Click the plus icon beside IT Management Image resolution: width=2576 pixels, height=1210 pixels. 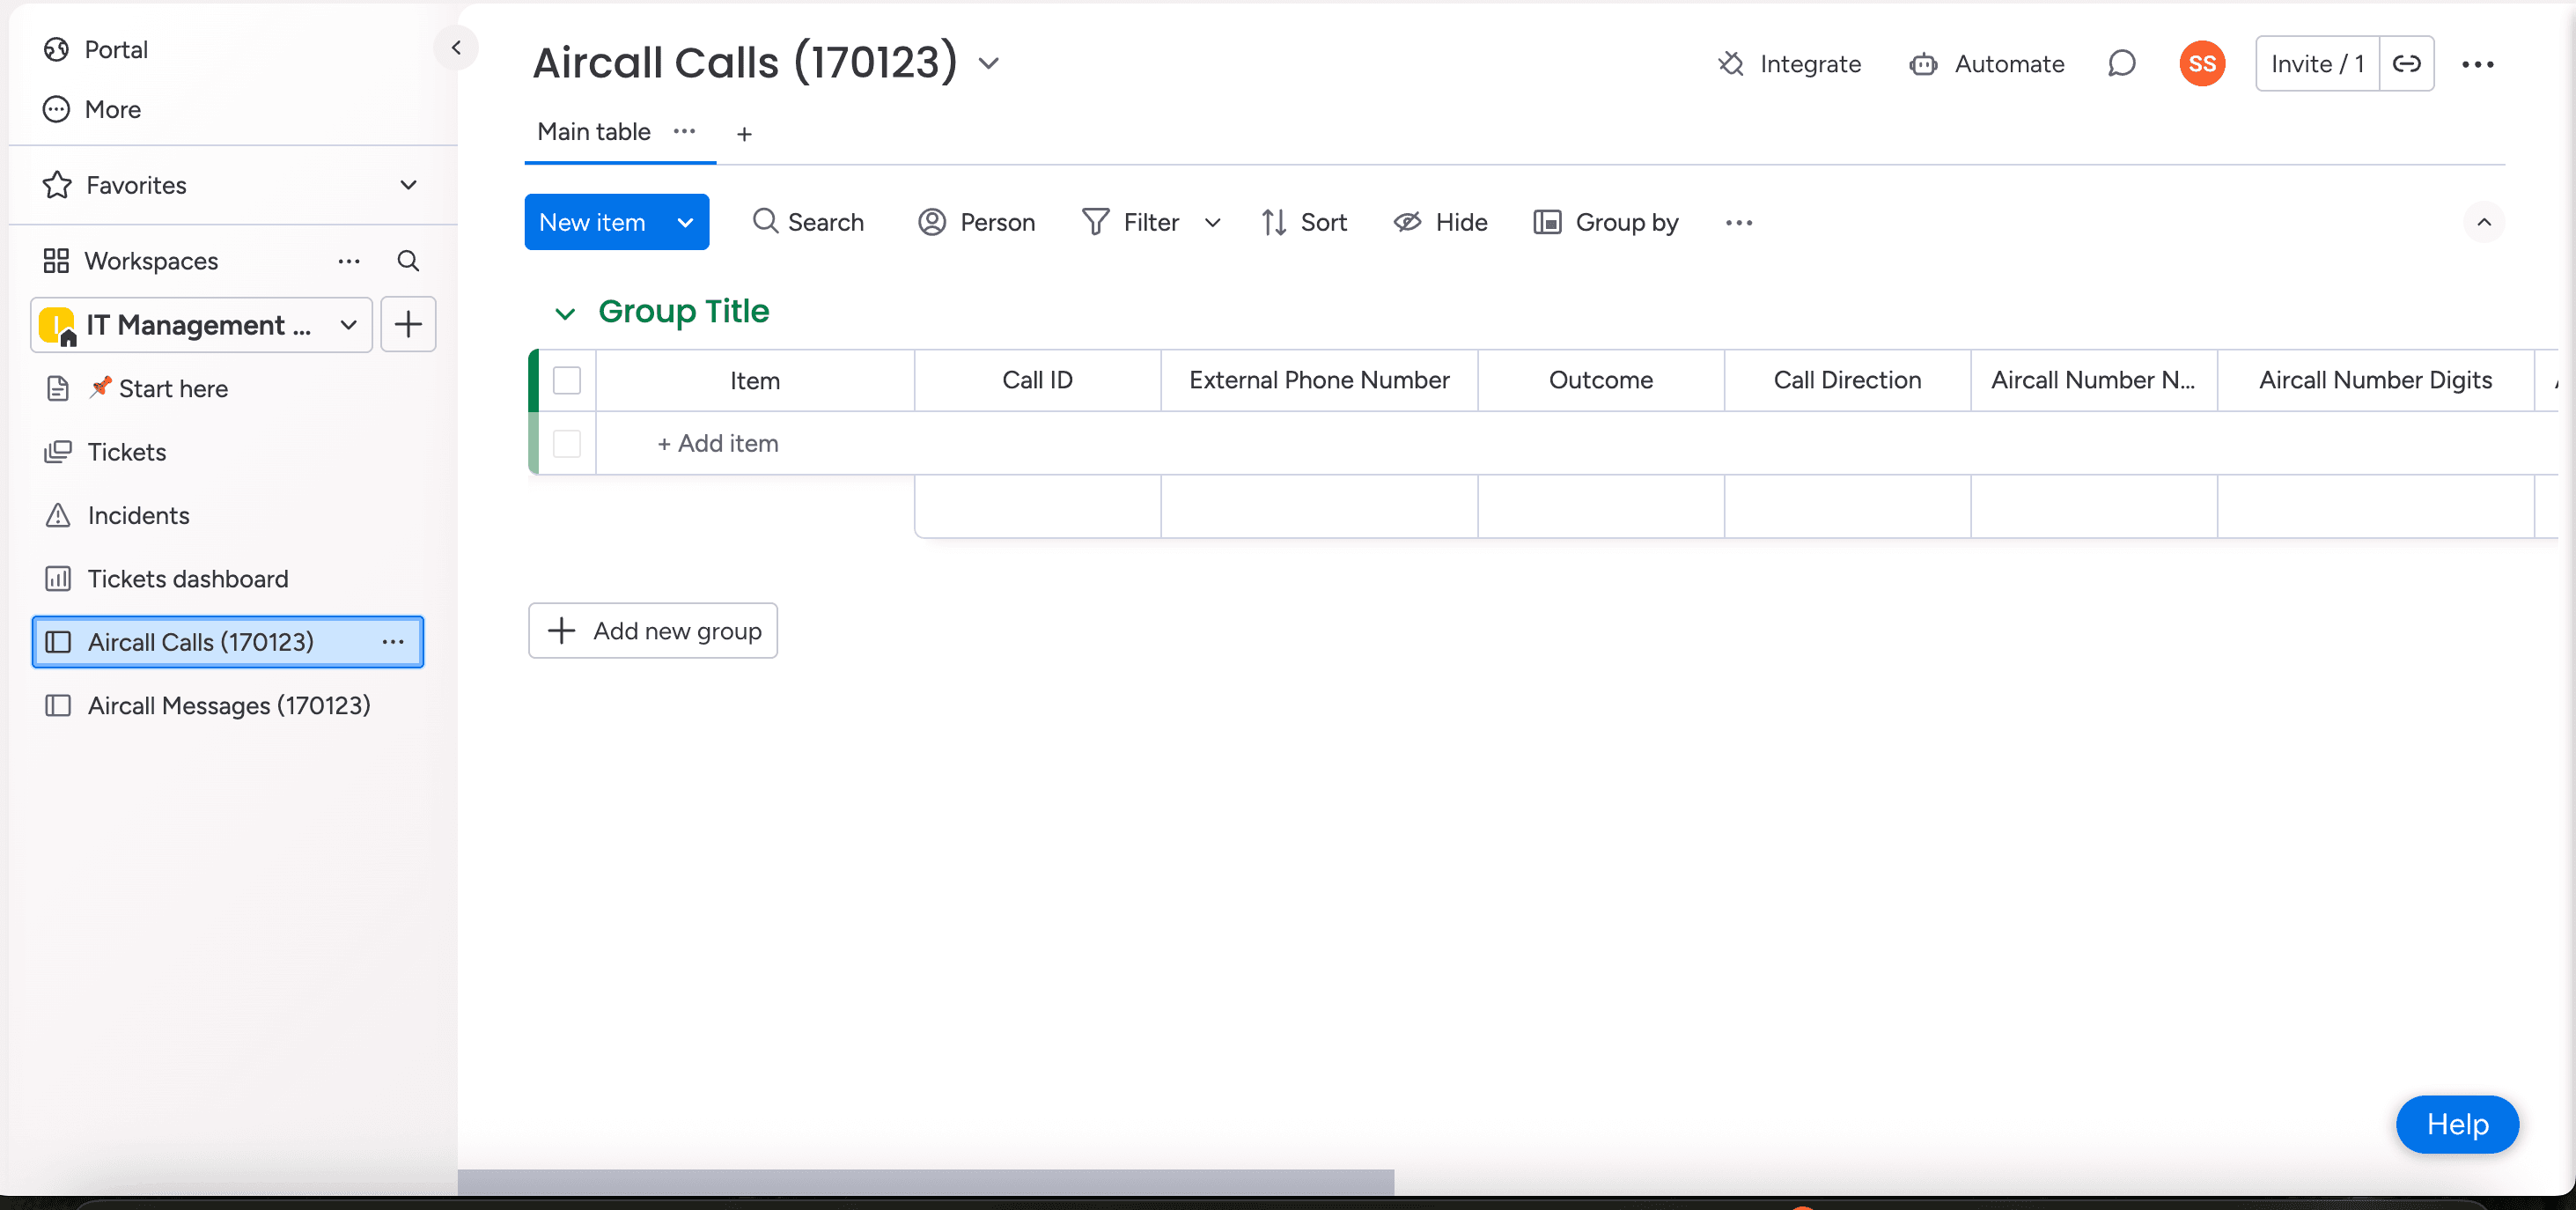pos(408,325)
